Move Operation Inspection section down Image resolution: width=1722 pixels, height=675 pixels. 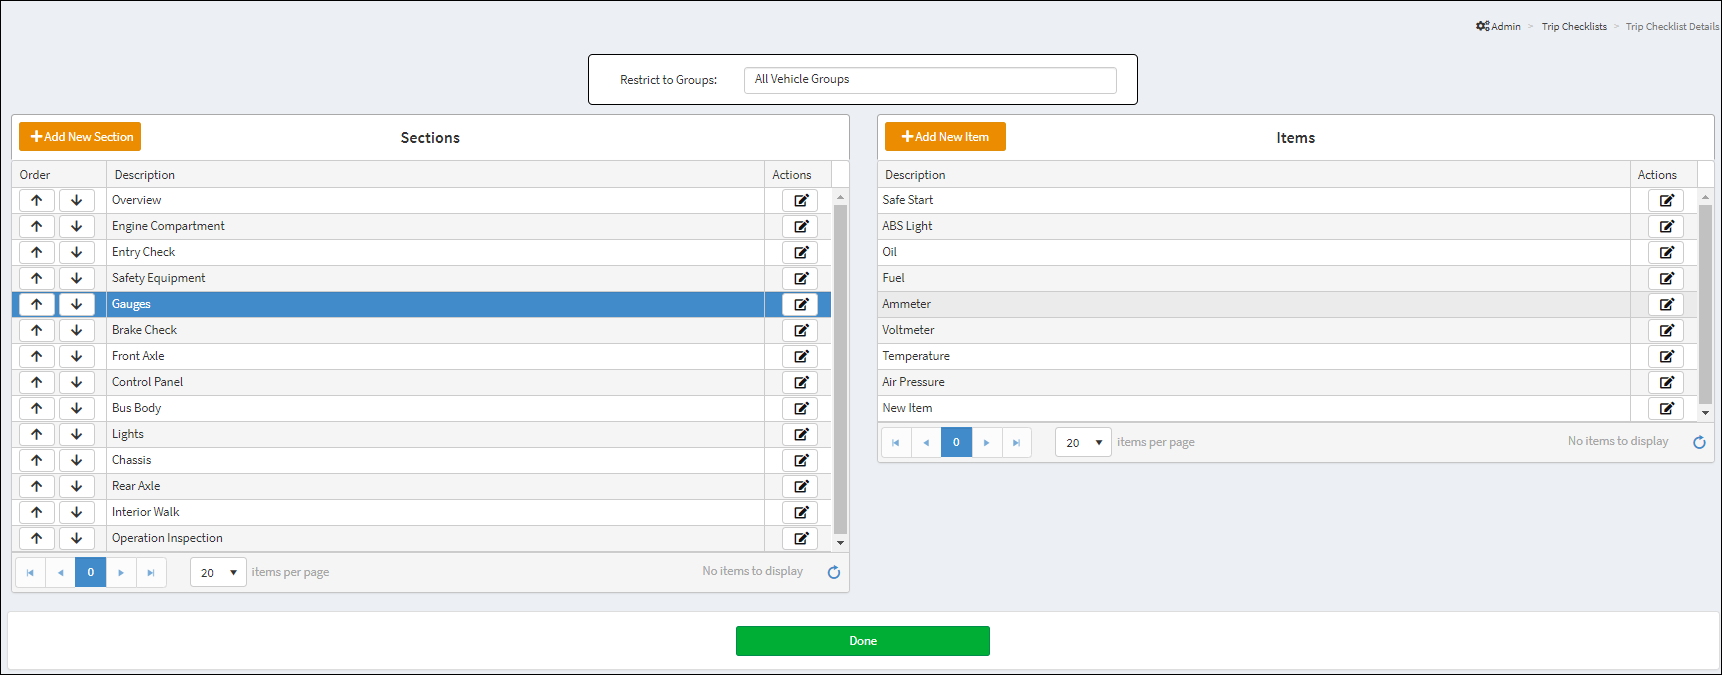pos(76,538)
